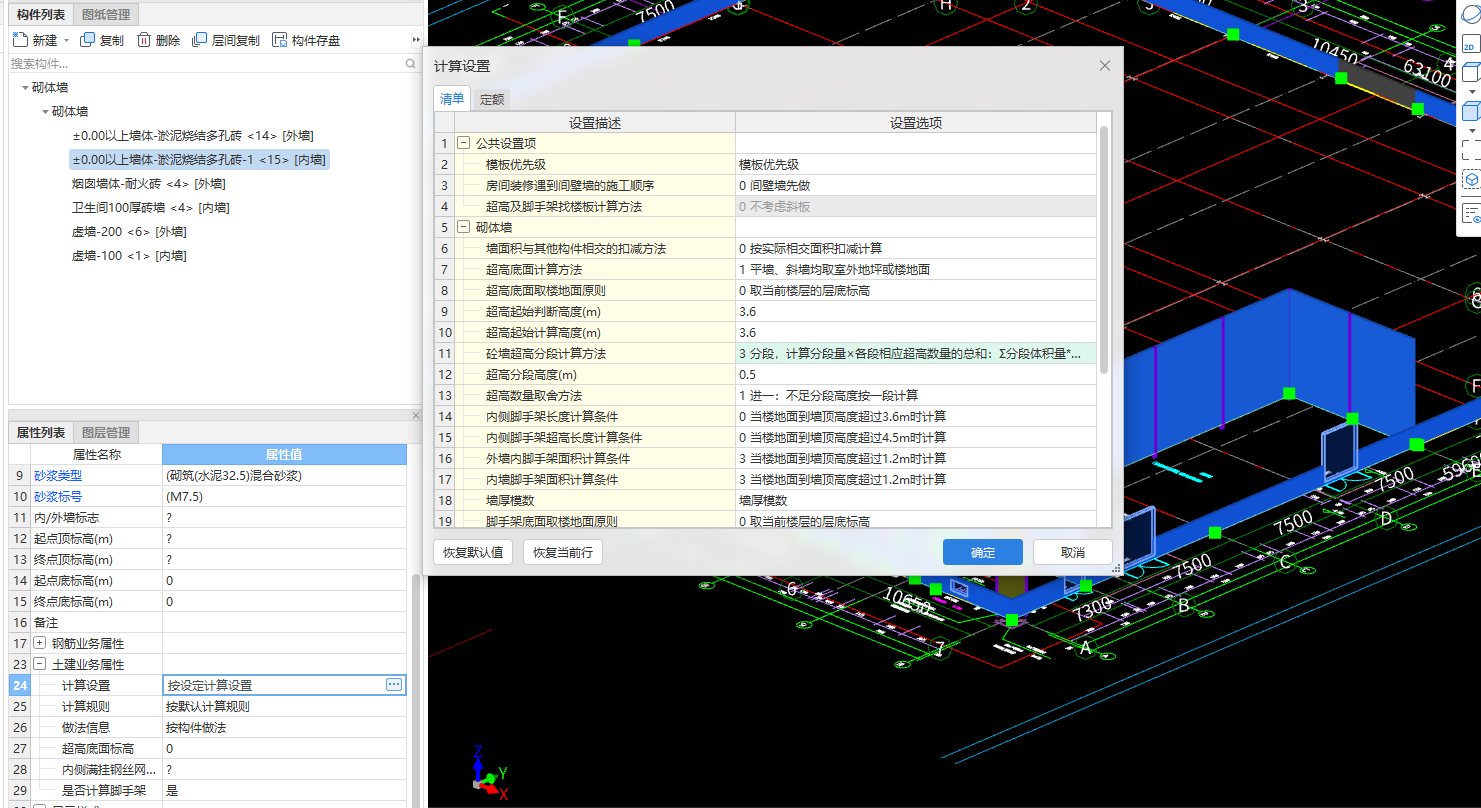Click the orbit view icon in right toolbar

pyautogui.click(x=1471, y=16)
